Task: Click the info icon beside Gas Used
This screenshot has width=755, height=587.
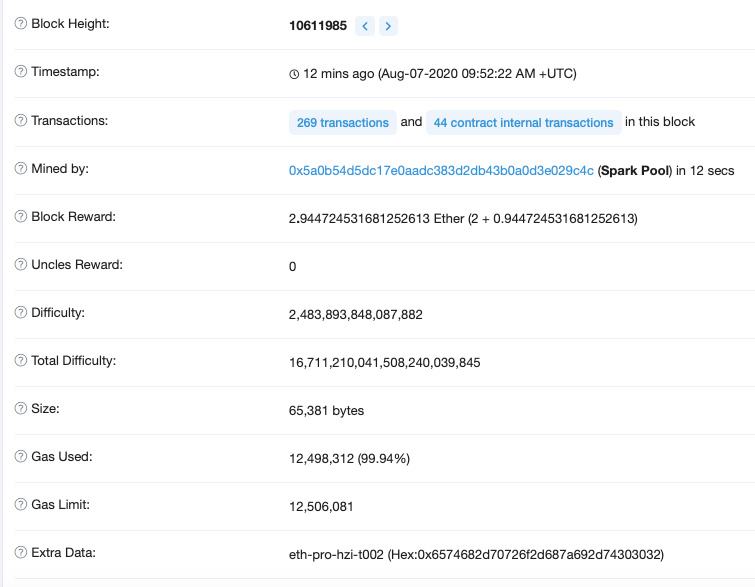Action: coord(21,457)
